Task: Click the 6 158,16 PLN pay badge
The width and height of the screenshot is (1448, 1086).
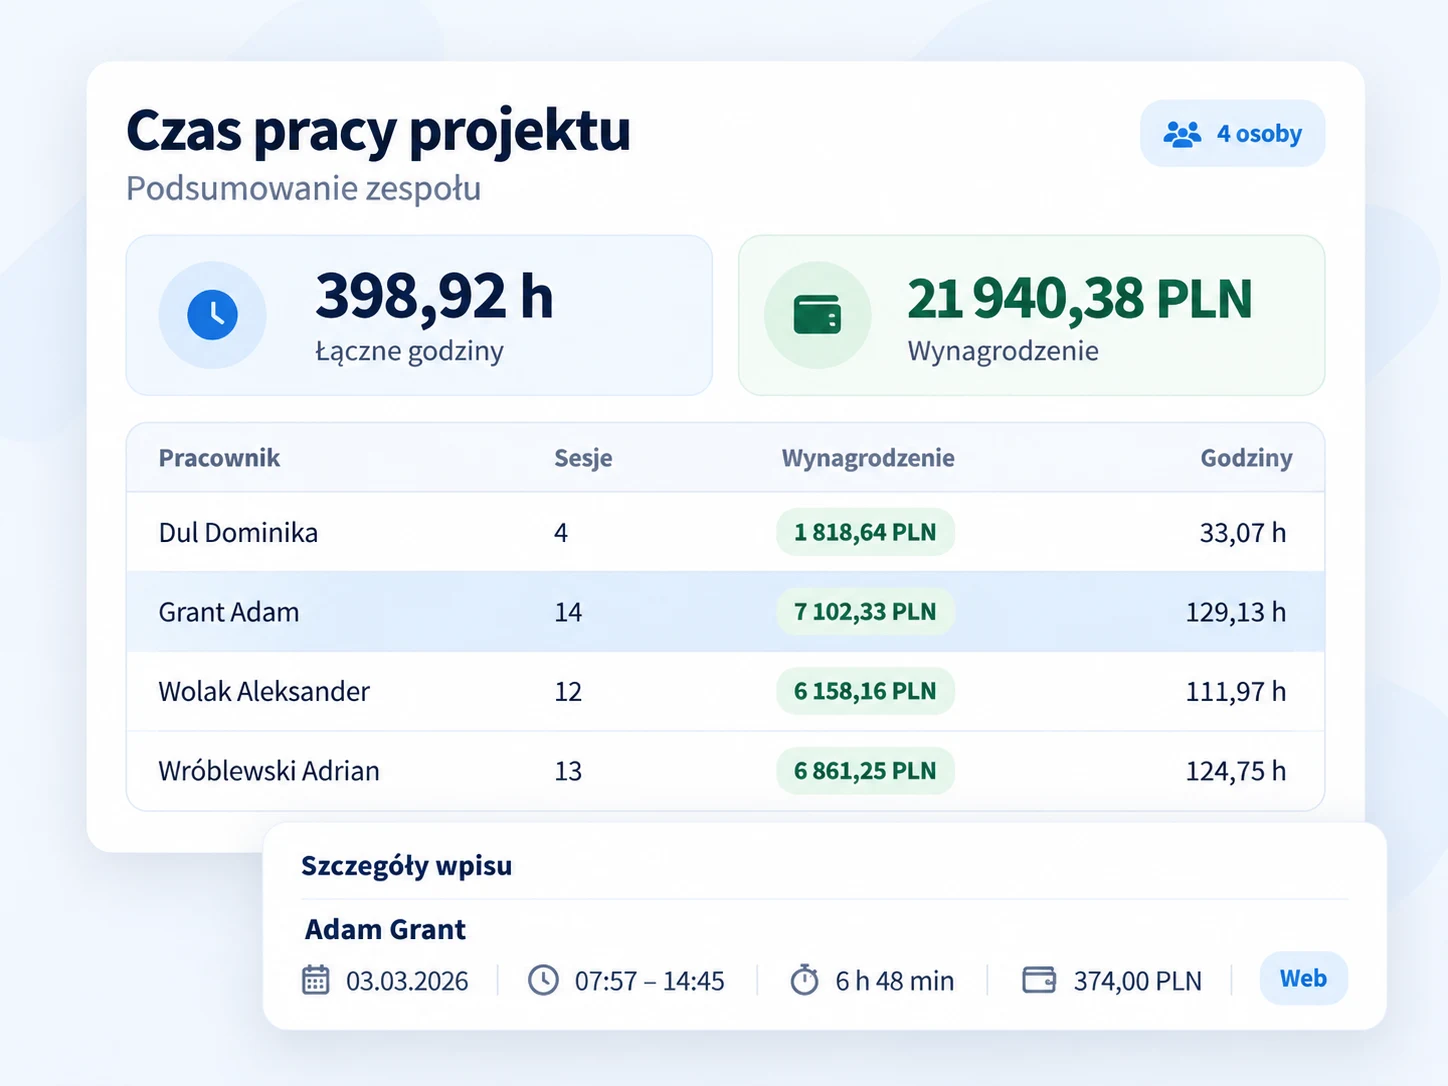Action: point(865,691)
